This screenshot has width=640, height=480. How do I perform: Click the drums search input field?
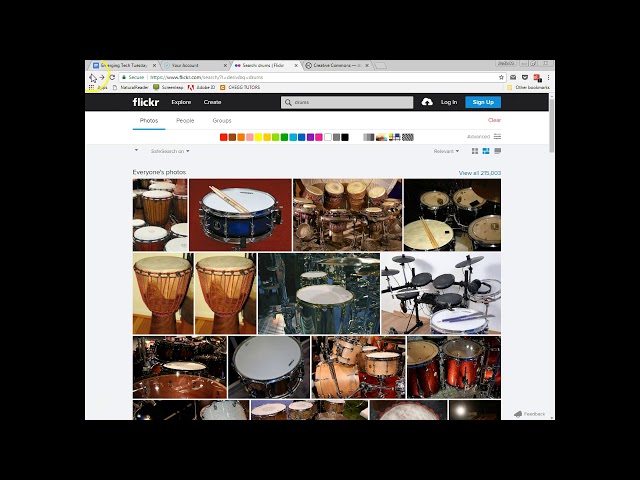click(x=347, y=102)
